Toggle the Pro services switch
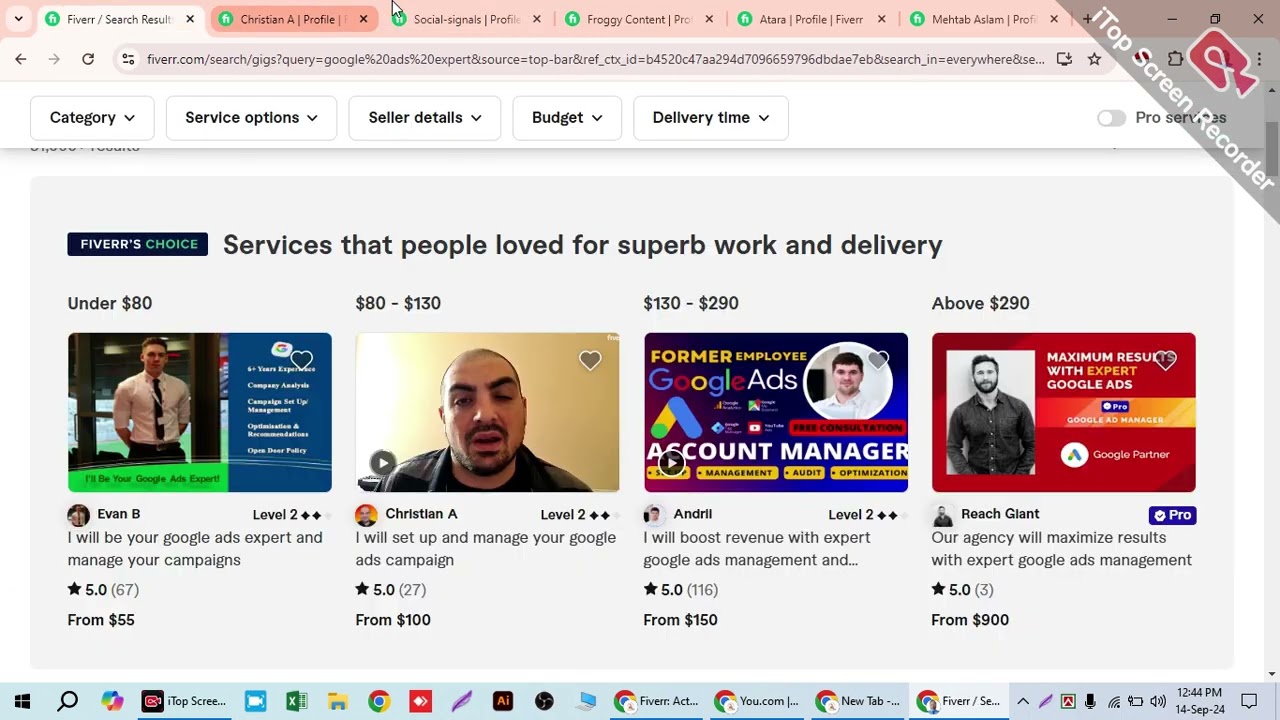The width and height of the screenshot is (1280, 720). click(1111, 117)
